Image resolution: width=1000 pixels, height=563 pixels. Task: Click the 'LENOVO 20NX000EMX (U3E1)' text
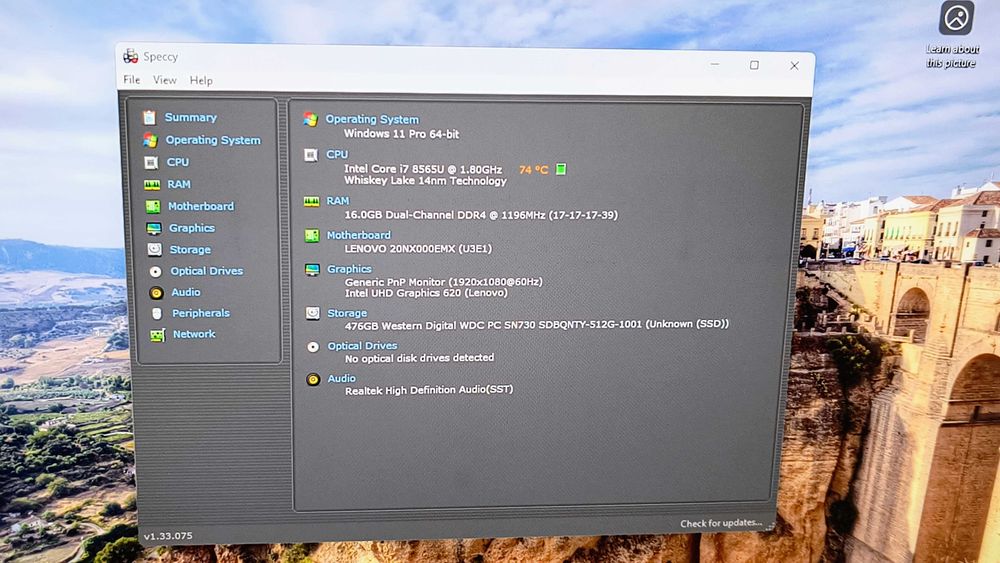point(418,249)
